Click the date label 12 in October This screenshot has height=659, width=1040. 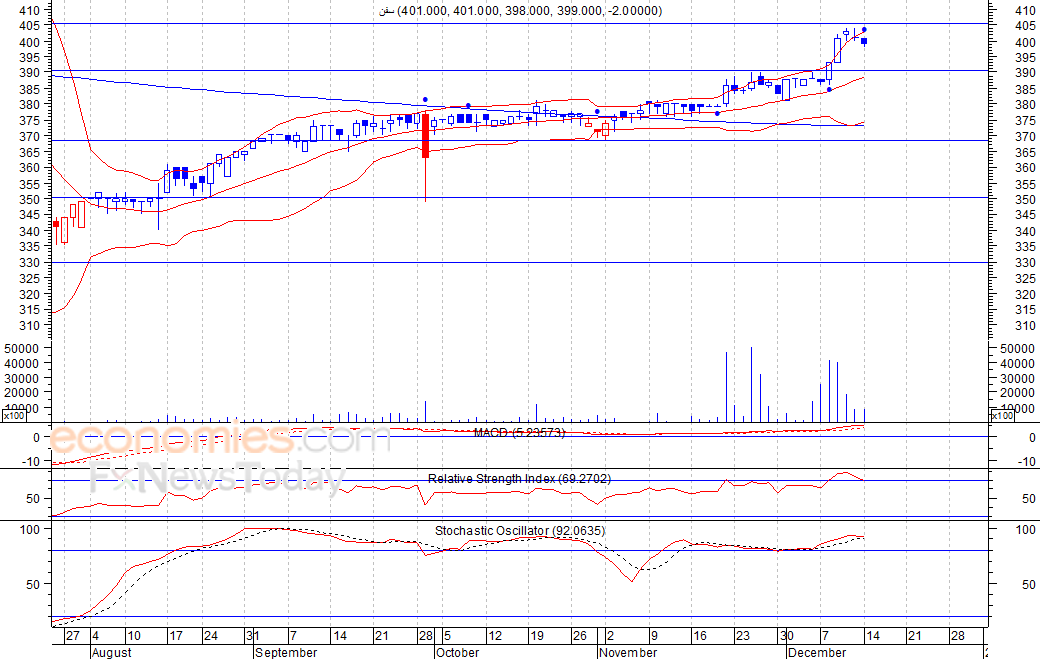coord(495,636)
